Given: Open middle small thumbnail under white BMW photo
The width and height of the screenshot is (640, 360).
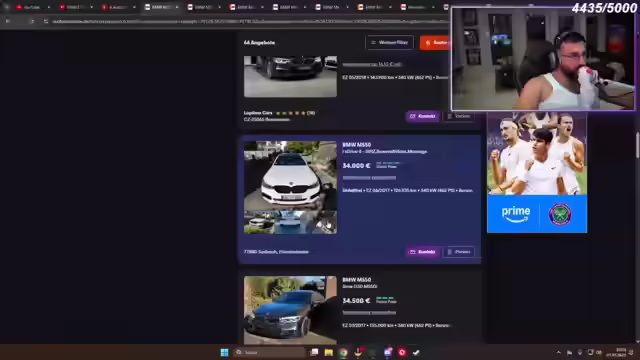Looking at the screenshot, I should point(290,222).
